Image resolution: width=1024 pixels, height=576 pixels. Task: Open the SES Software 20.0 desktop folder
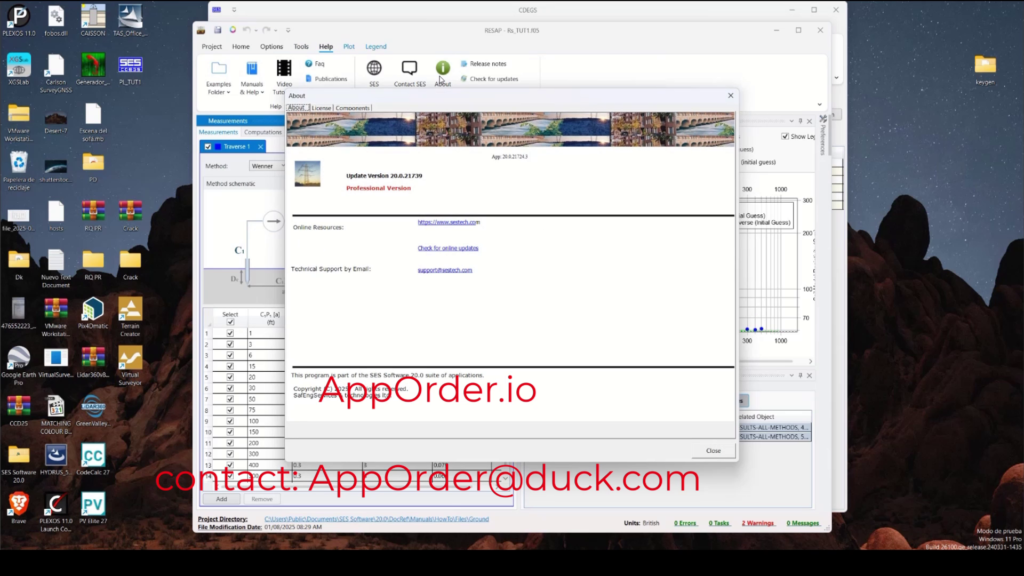pos(19,464)
